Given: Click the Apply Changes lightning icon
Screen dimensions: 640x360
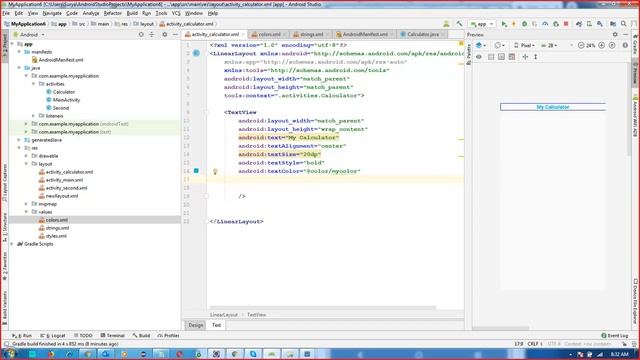Looking at the screenshot, I should tap(514, 24).
